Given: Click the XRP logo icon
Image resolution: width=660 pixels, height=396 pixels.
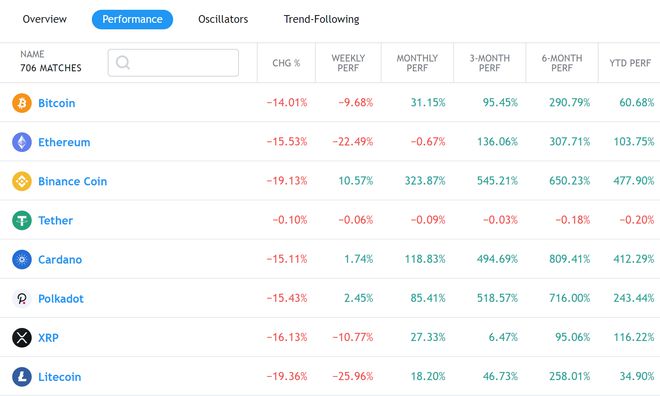Looking at the screenshot, I should pyautogui.click(x=22, y=338).
